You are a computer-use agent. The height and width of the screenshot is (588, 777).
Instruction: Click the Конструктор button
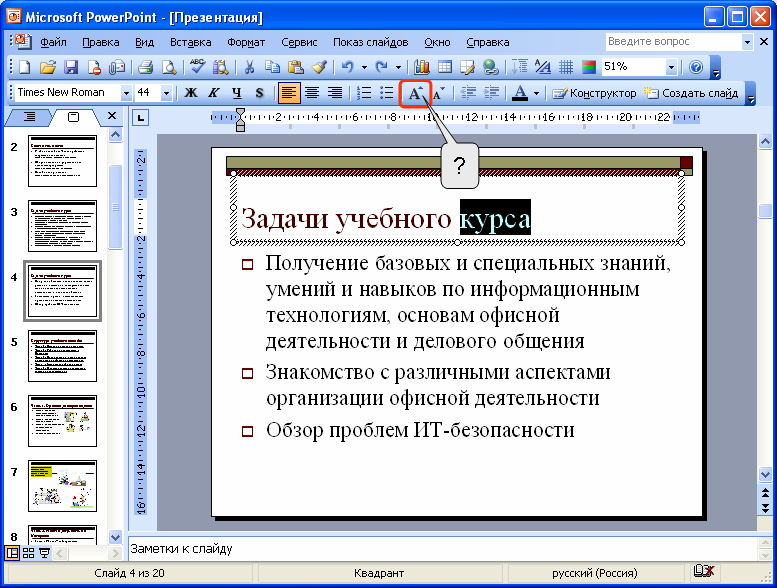click(594, 93)
